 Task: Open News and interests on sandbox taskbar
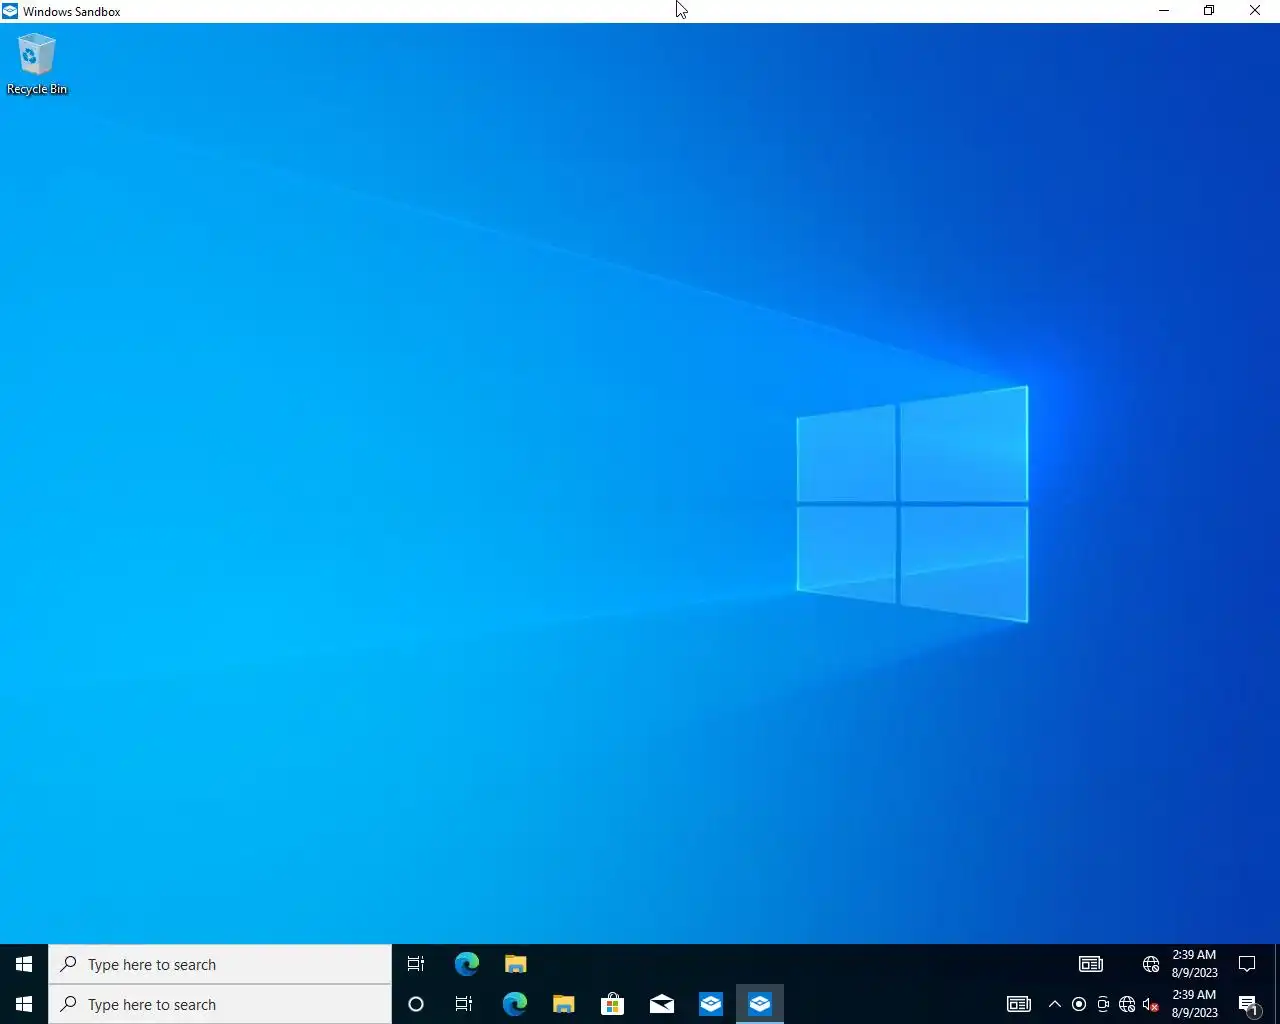1091,964
